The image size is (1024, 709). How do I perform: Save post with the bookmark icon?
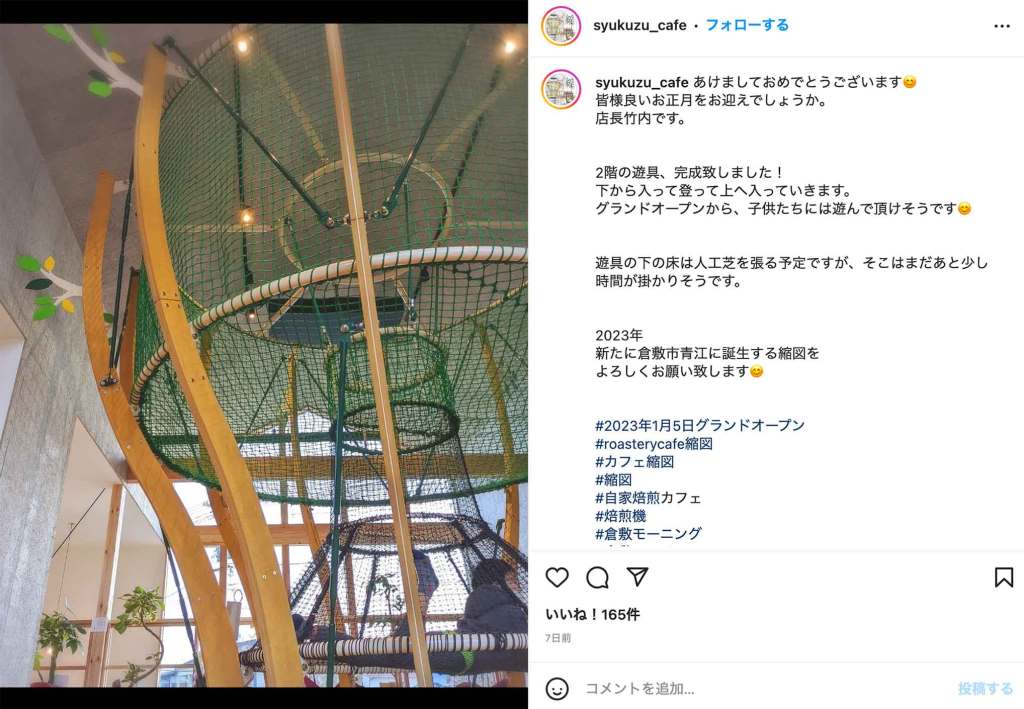(x=1004, y=577)
